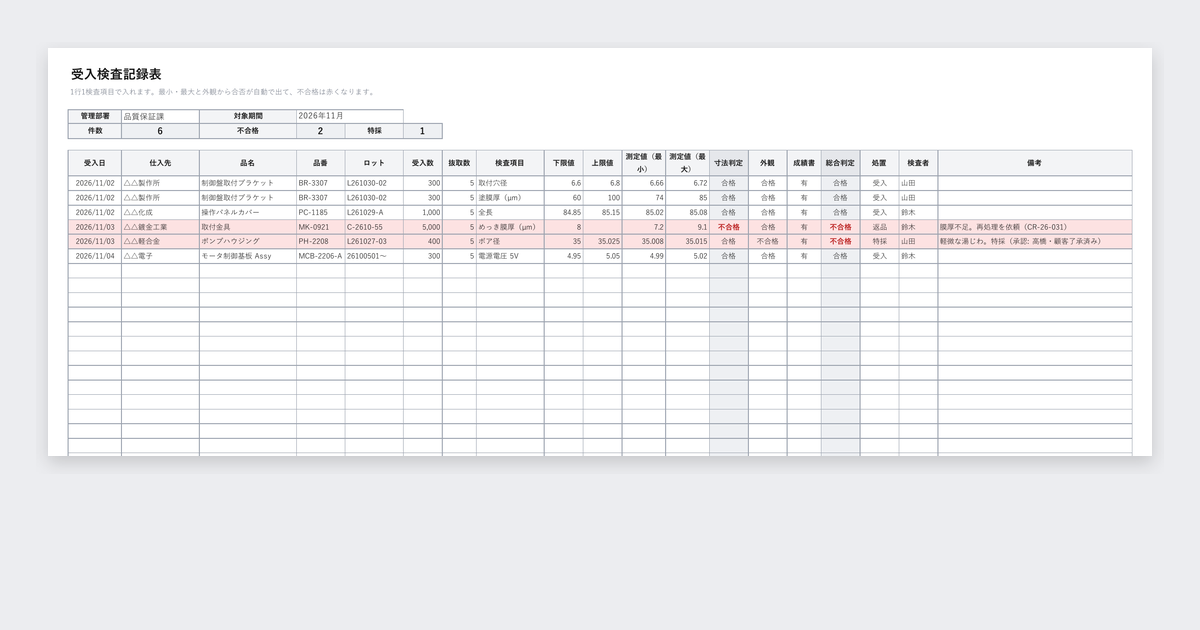Select the 受入日 column header

(95, 163)
